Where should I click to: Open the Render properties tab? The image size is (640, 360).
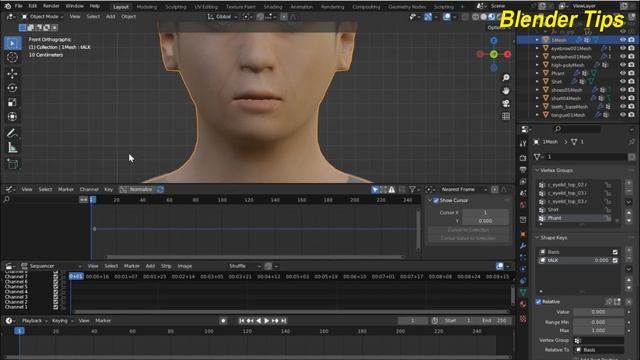523,158
